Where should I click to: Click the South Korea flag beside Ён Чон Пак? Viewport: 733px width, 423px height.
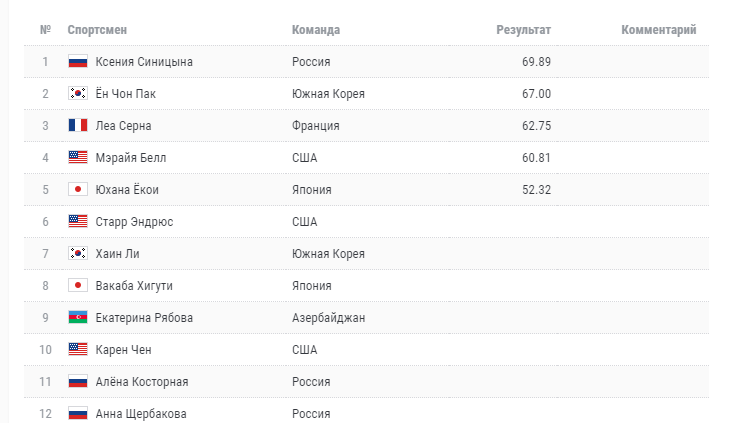pyautogui.click(x=78, y=94)
